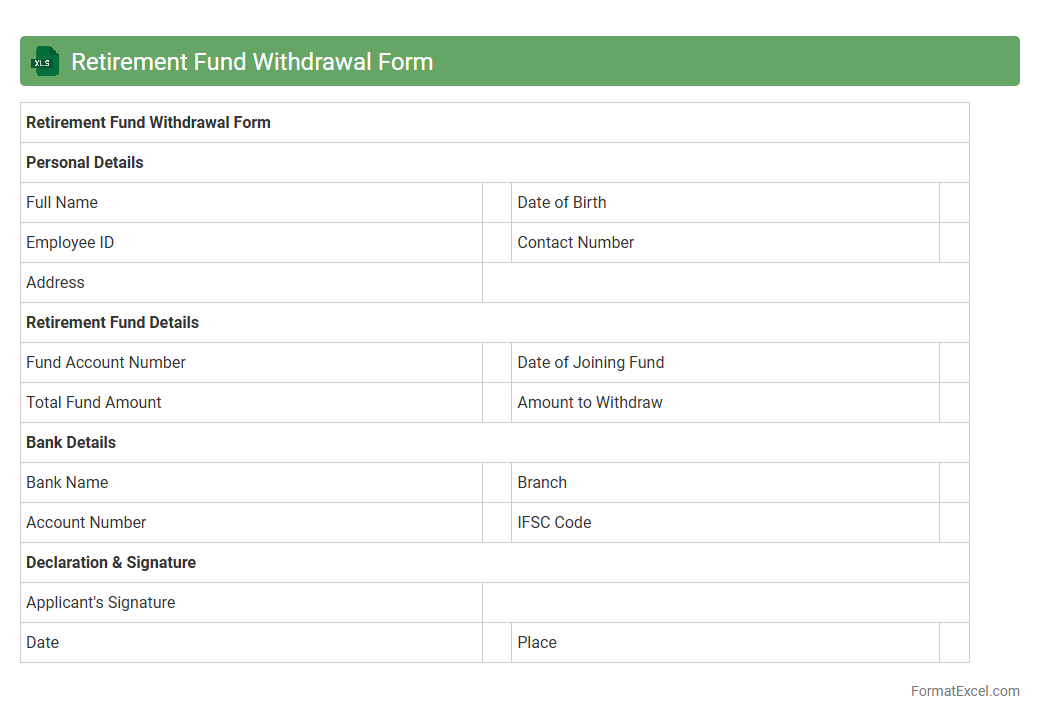The height and width of the screenshot is (720, 1040).
Task: Click the Personal Details section heading
Action: [x=85, y=162]
